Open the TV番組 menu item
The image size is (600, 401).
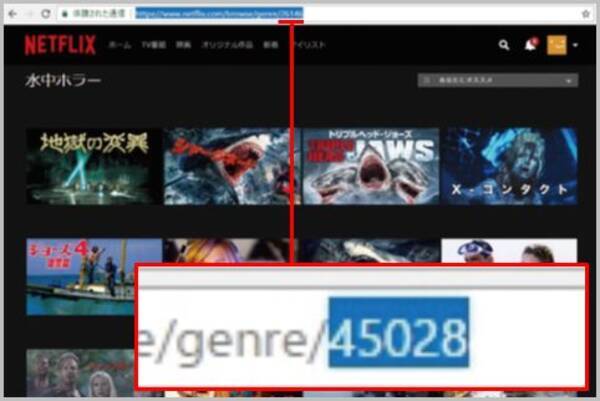pyautogui.click(x=154, y=45)
